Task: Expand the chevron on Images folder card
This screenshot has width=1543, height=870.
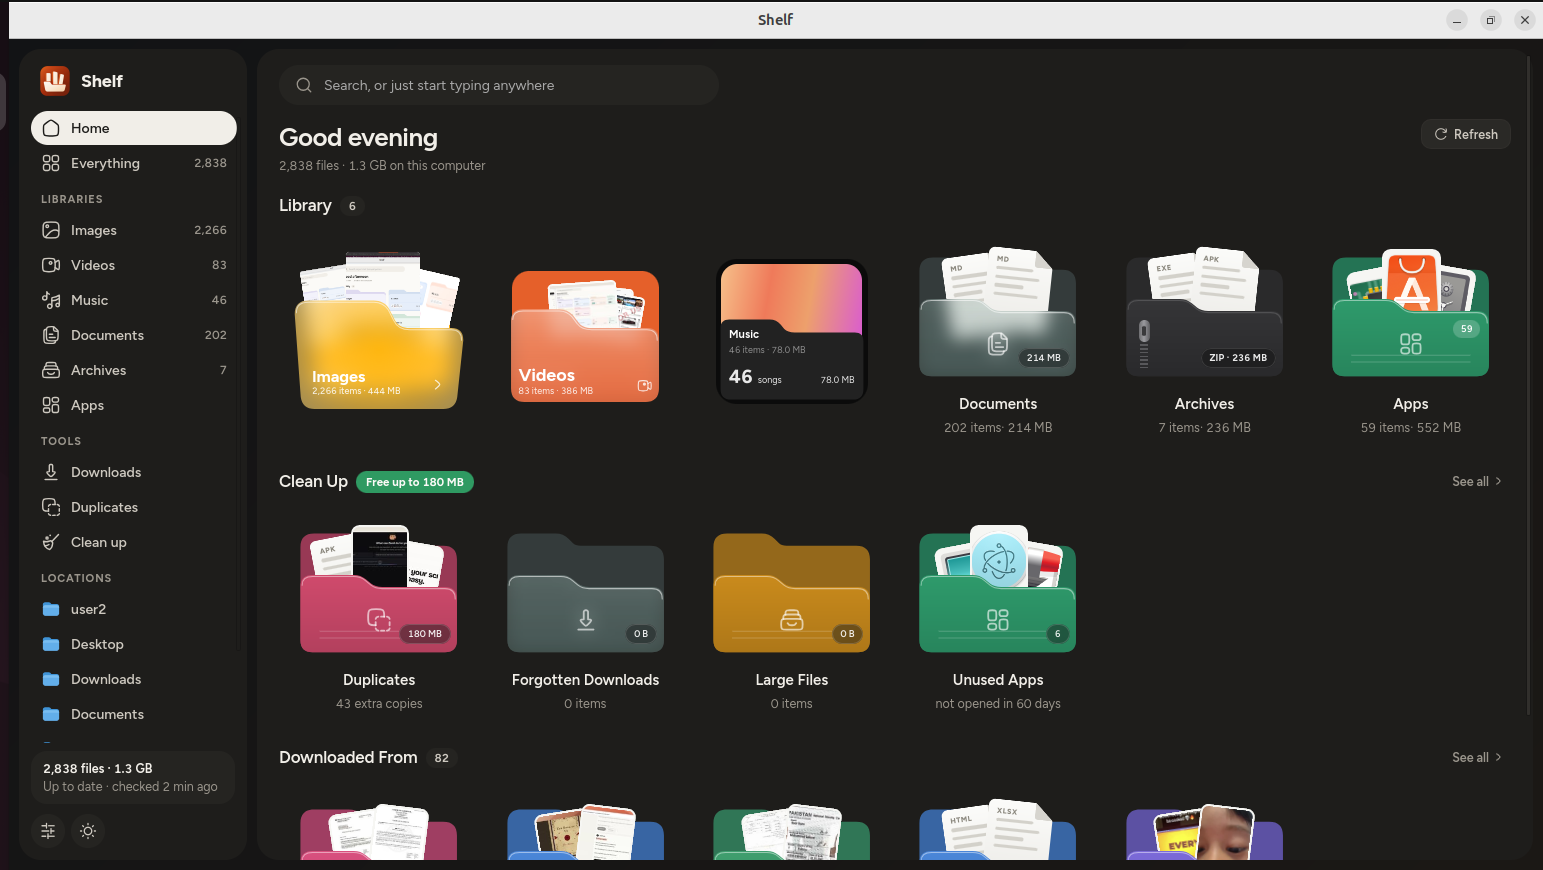Action: coord(437,384)
